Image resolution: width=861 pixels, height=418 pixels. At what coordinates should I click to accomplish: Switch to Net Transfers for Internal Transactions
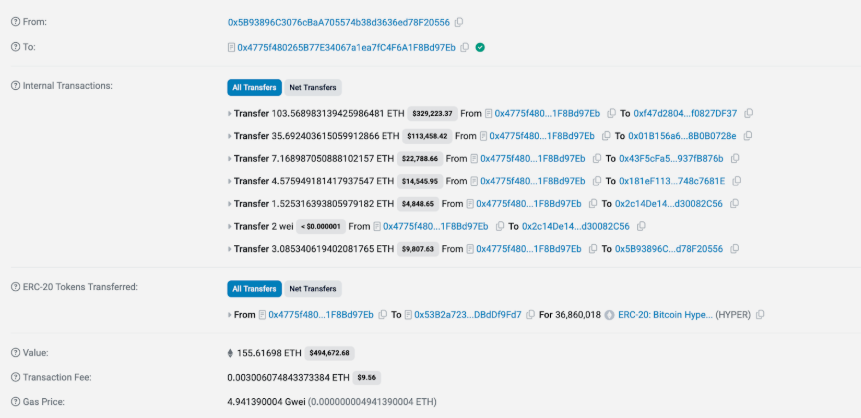point(313,87)
